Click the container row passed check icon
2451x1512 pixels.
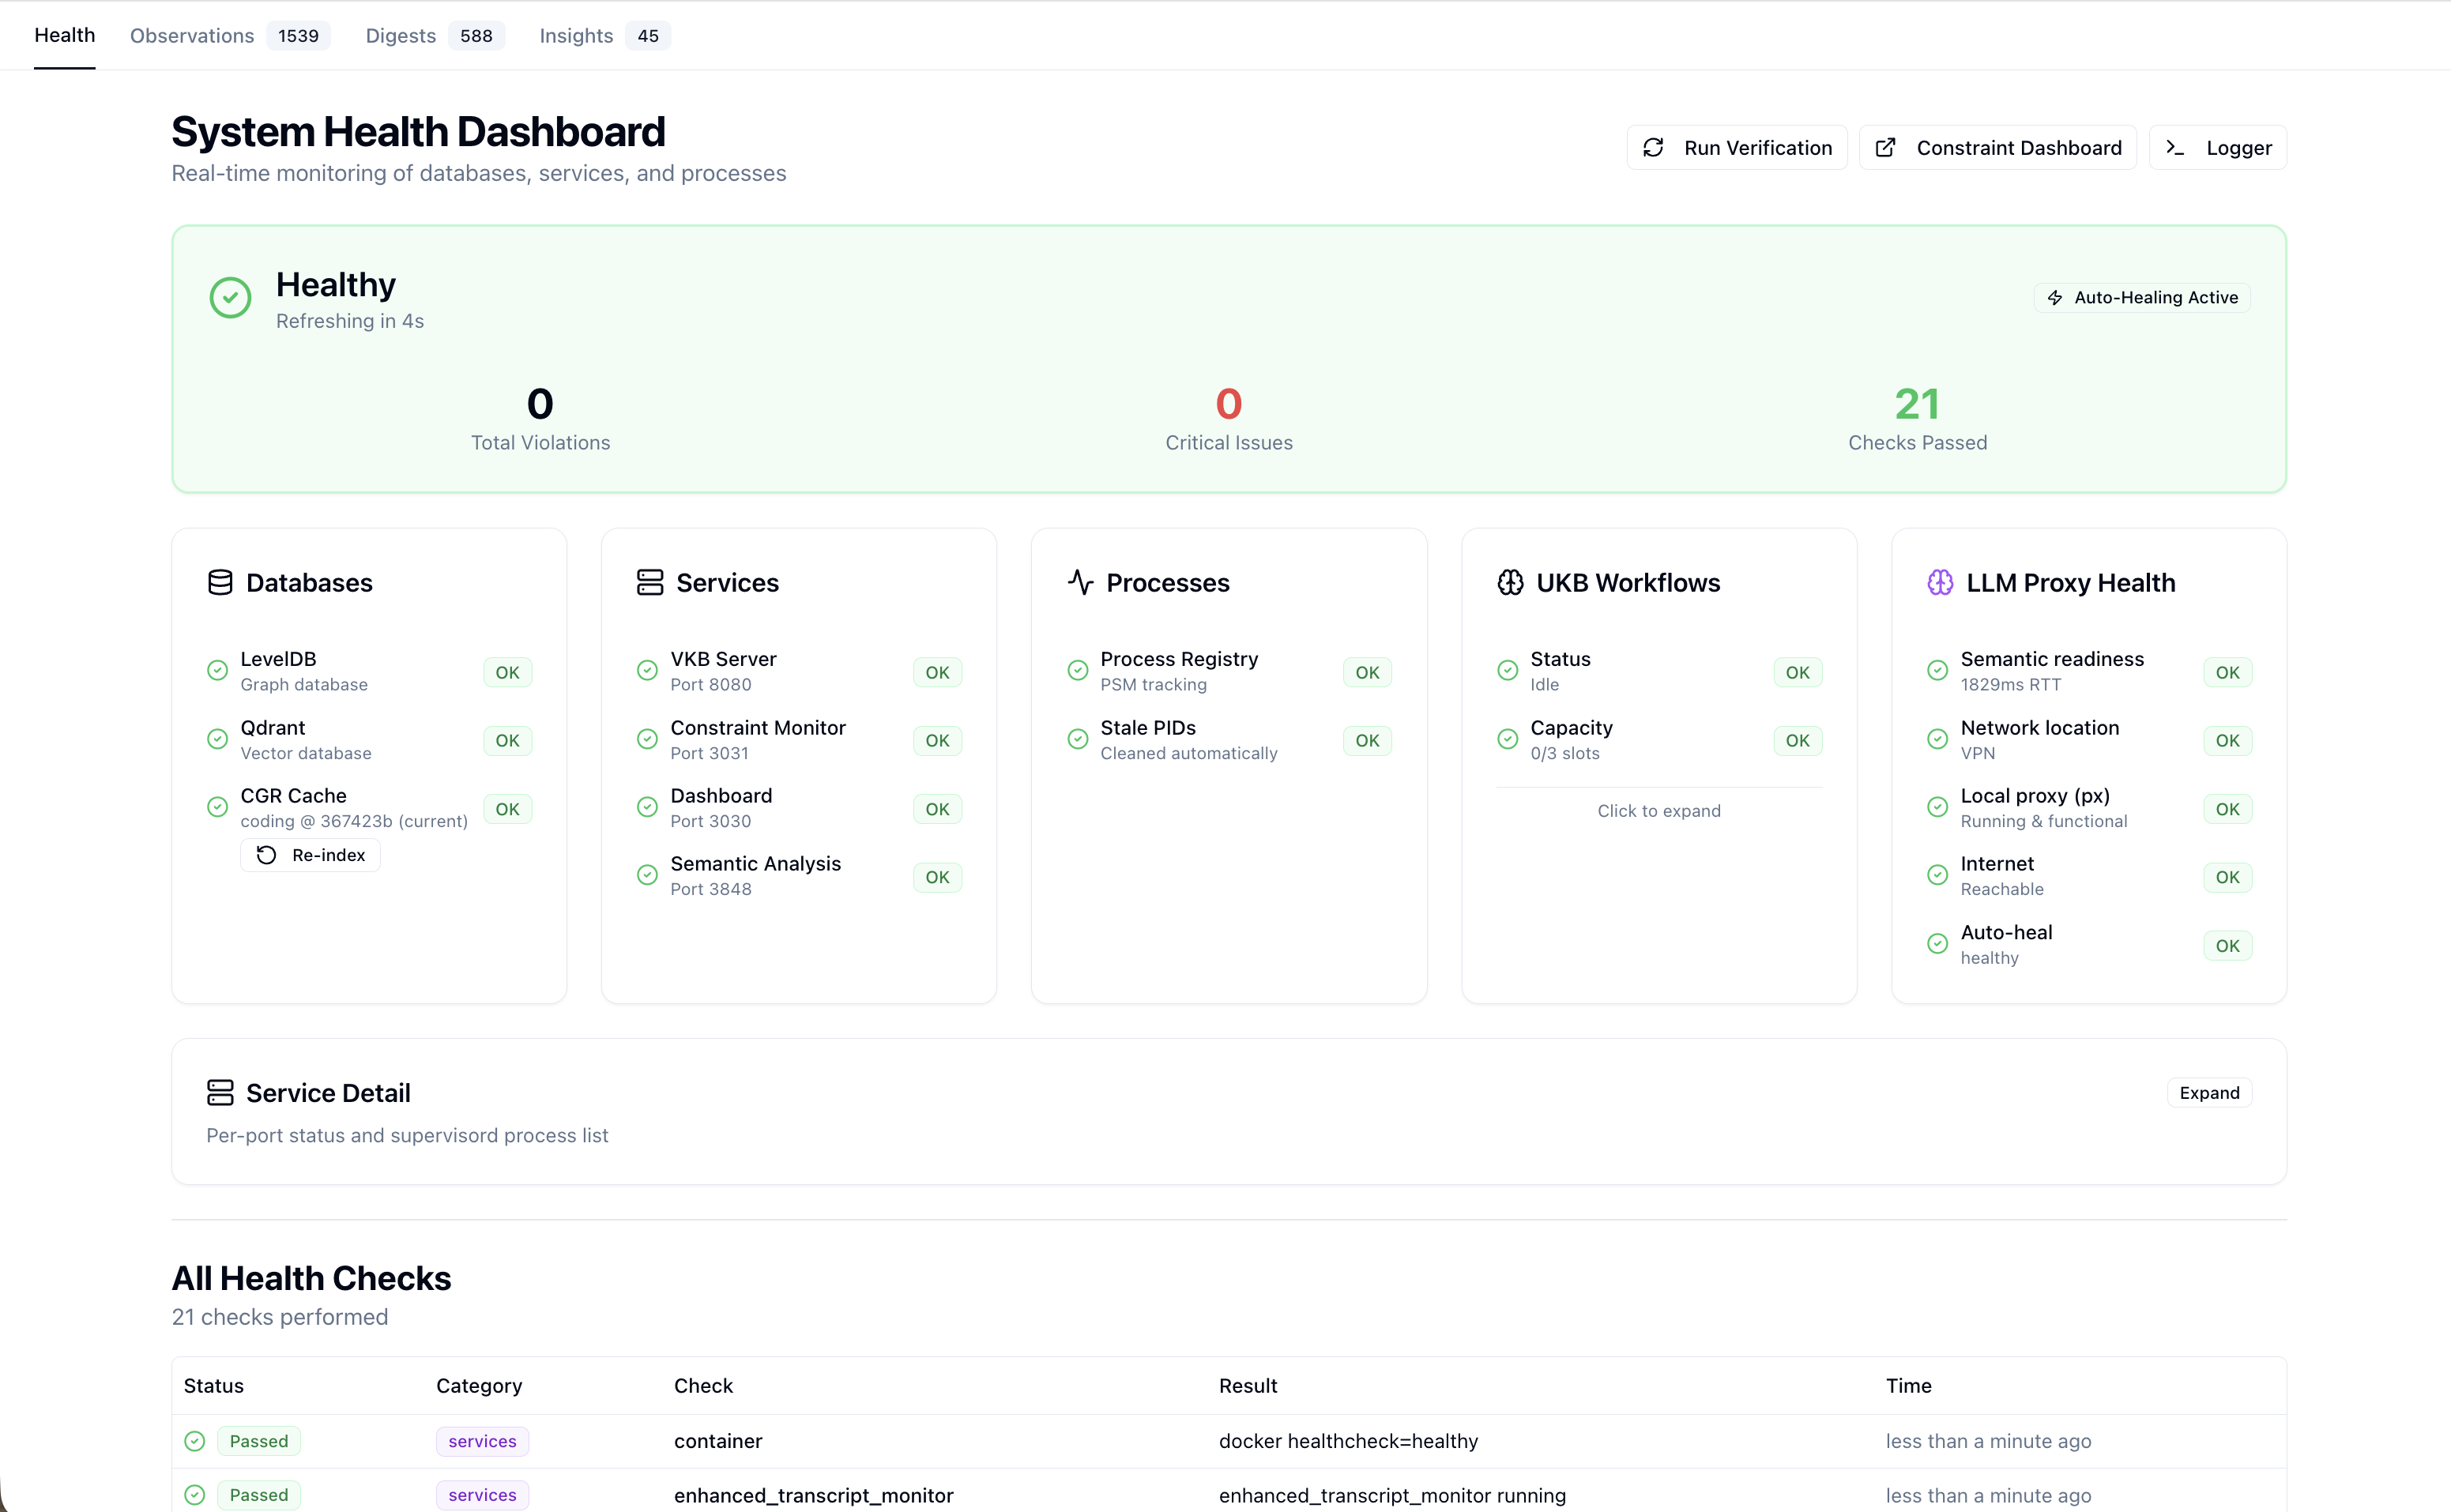click(x=195, y=1441)
